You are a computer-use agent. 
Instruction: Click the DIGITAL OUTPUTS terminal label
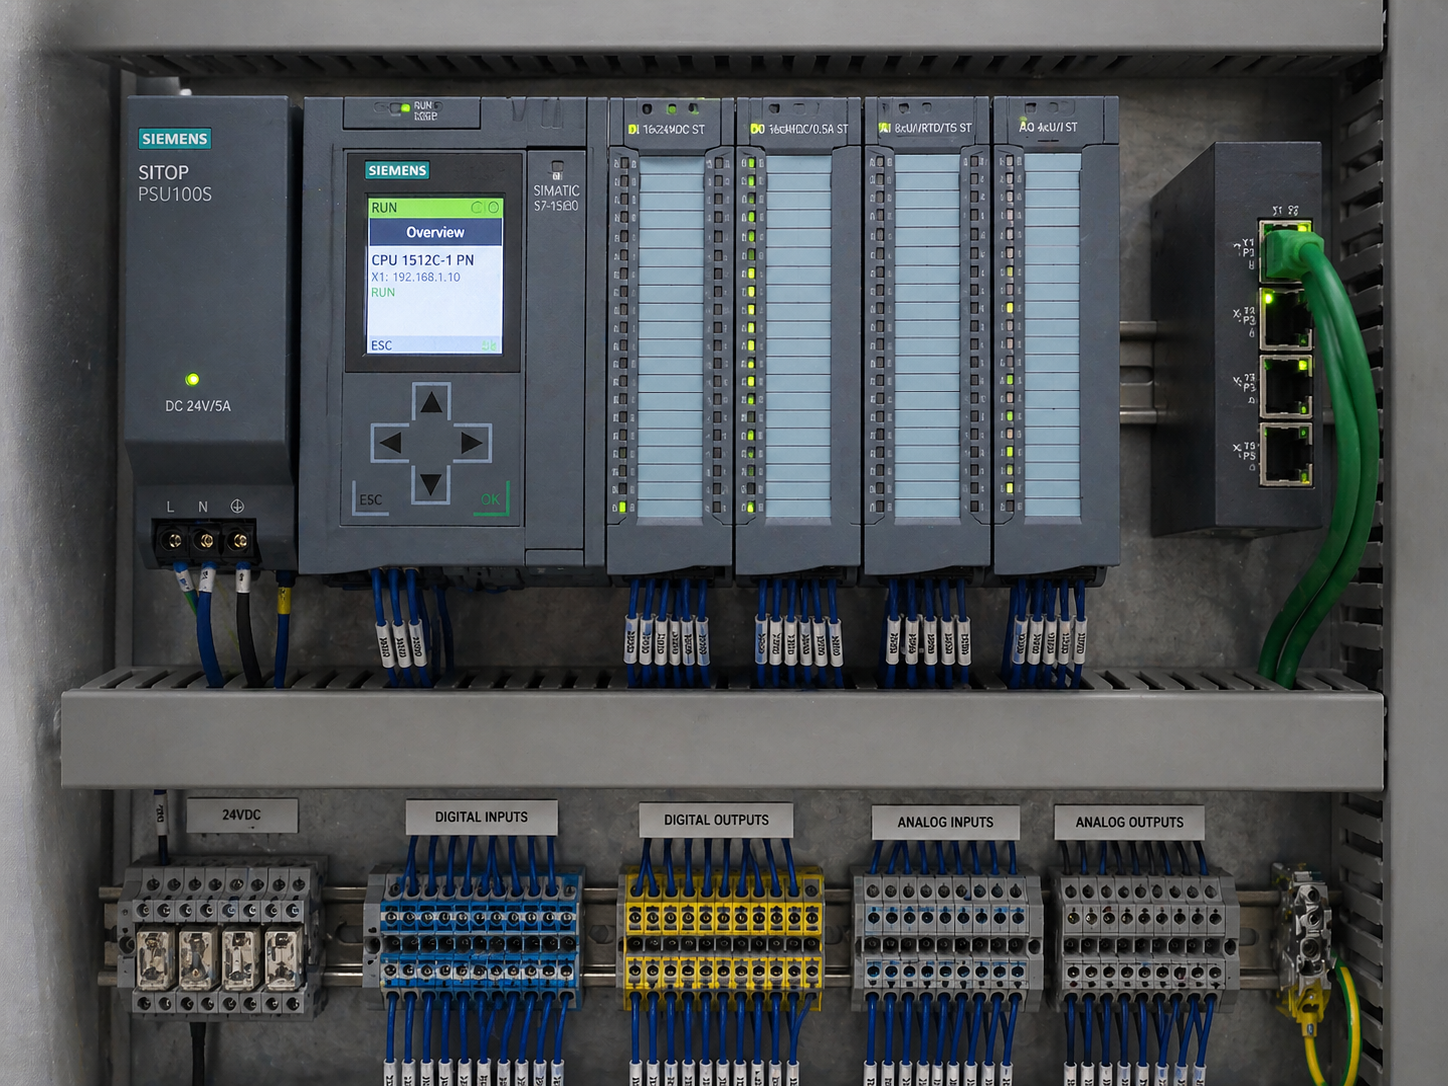(716, 820)
